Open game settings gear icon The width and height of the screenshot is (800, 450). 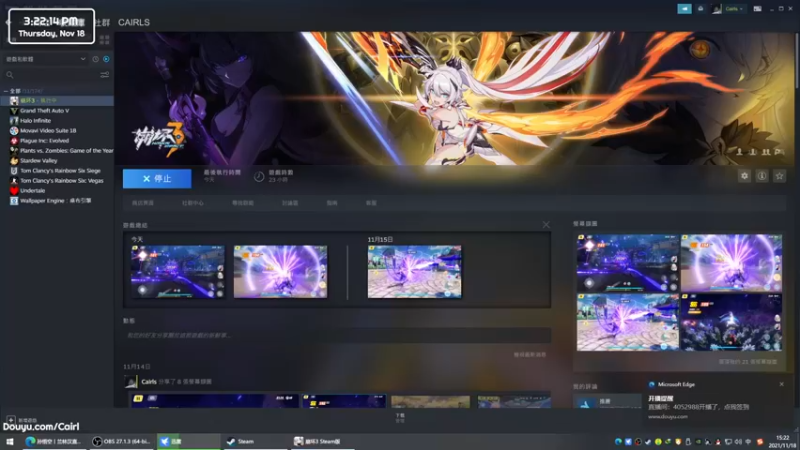click(x=744, y=176)
